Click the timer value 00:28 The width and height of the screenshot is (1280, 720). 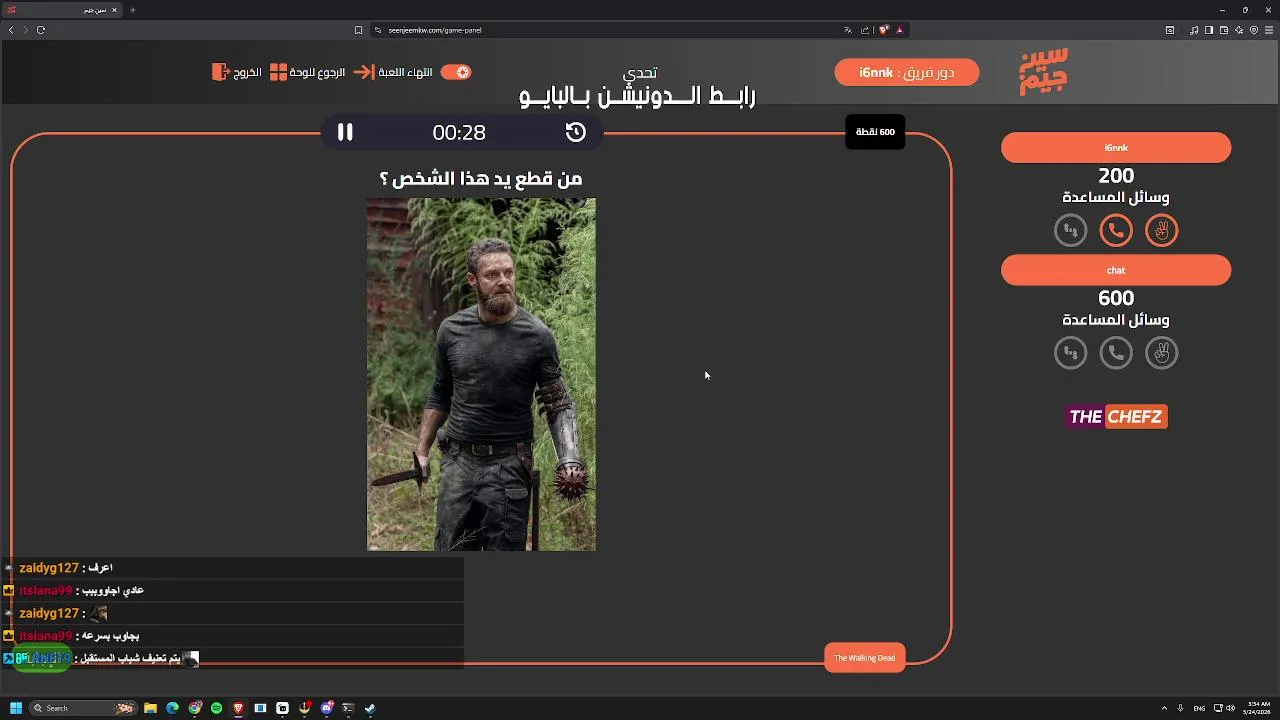pyautogui.click(x=459, y=132)
